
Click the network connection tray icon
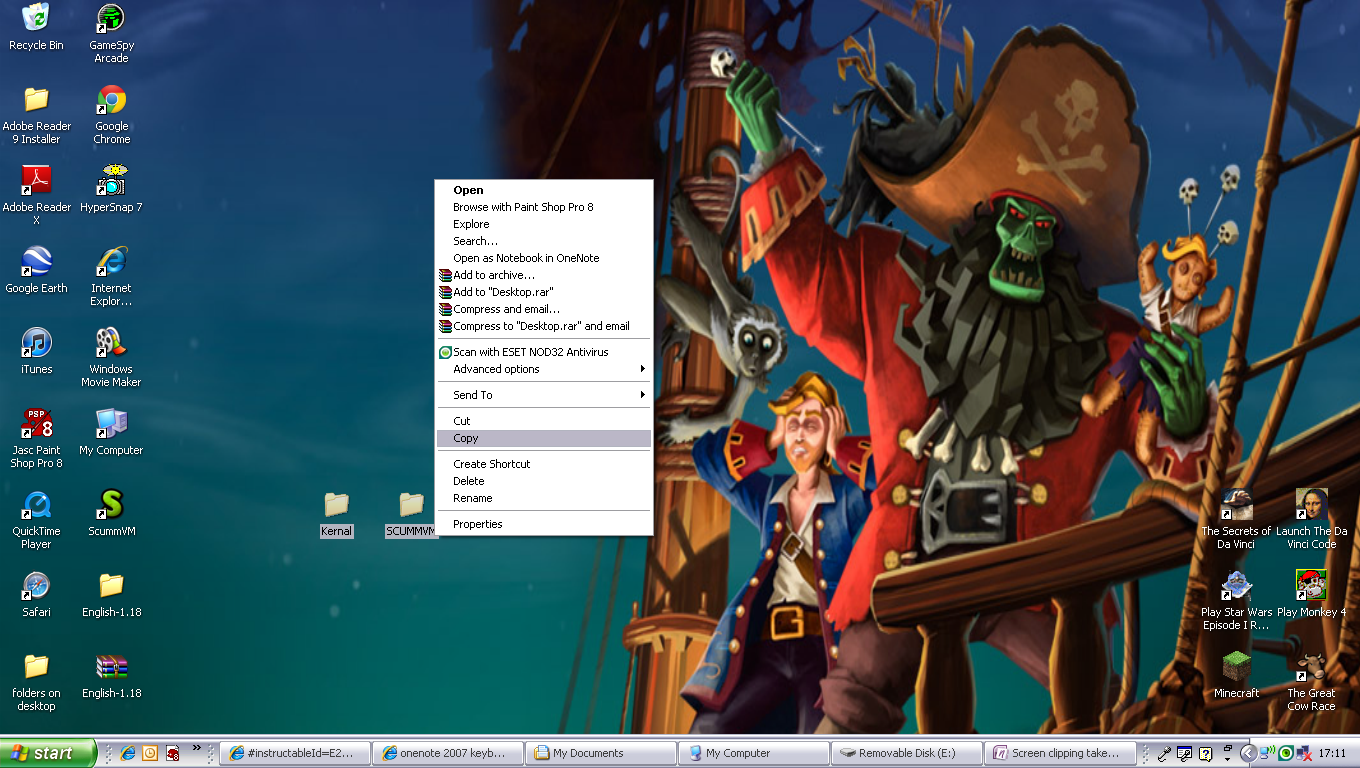[1267, 753]
